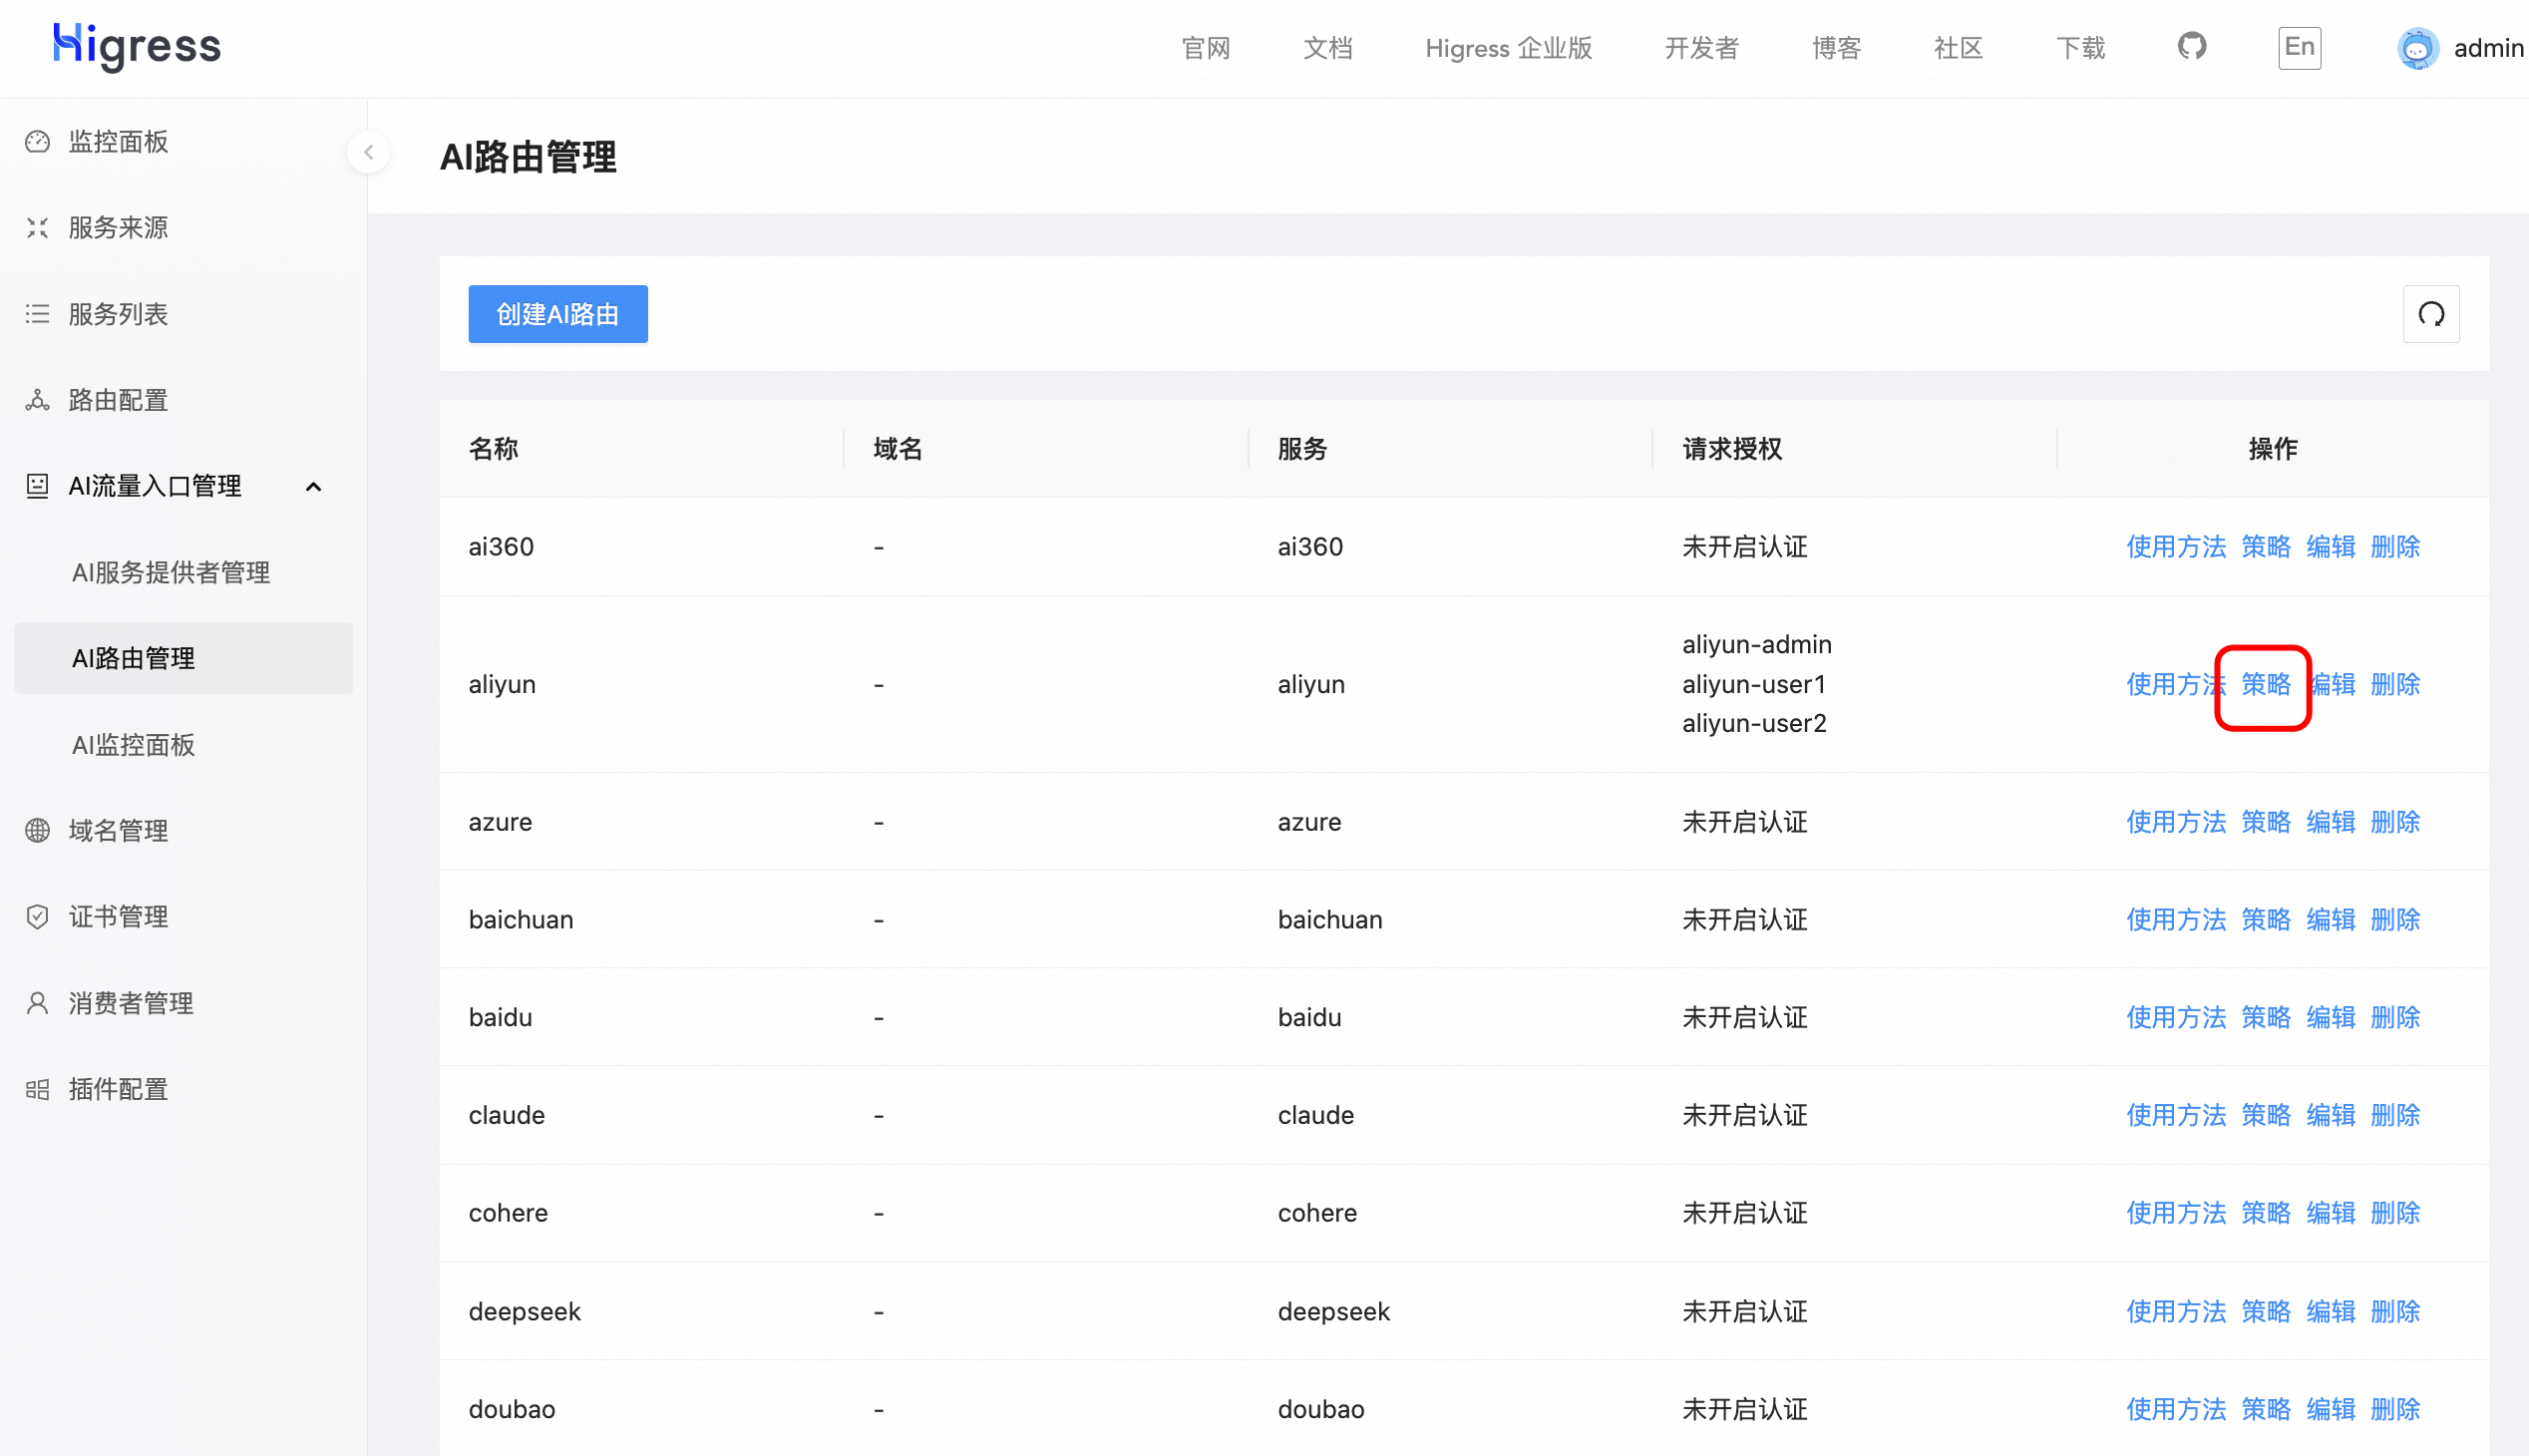This screenshot has height=1456, width=2529.
Task: Click the 创建AI路由 button
Action: (x=557, y=314)
